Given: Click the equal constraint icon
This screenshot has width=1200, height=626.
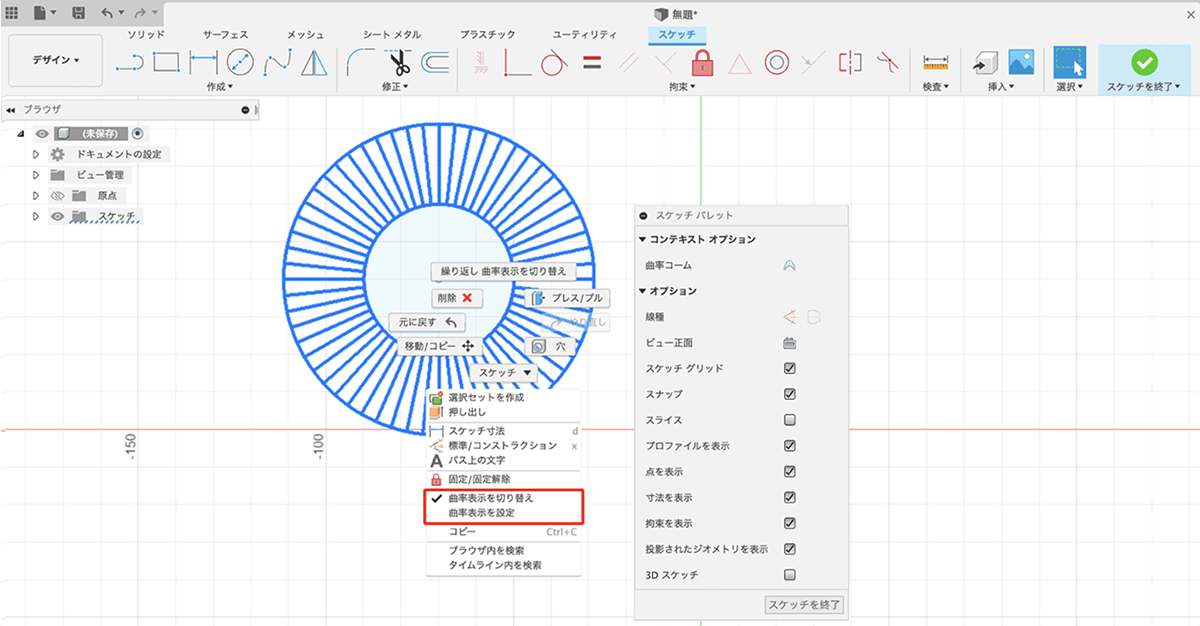Looking at the screenshot, I should (x=592, y=63).
